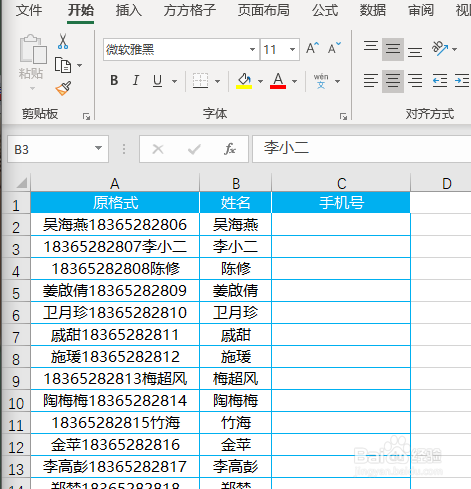Activate the Format Painter brush
The height and width of the screenshot is (489, 471).
pos(63,88)
